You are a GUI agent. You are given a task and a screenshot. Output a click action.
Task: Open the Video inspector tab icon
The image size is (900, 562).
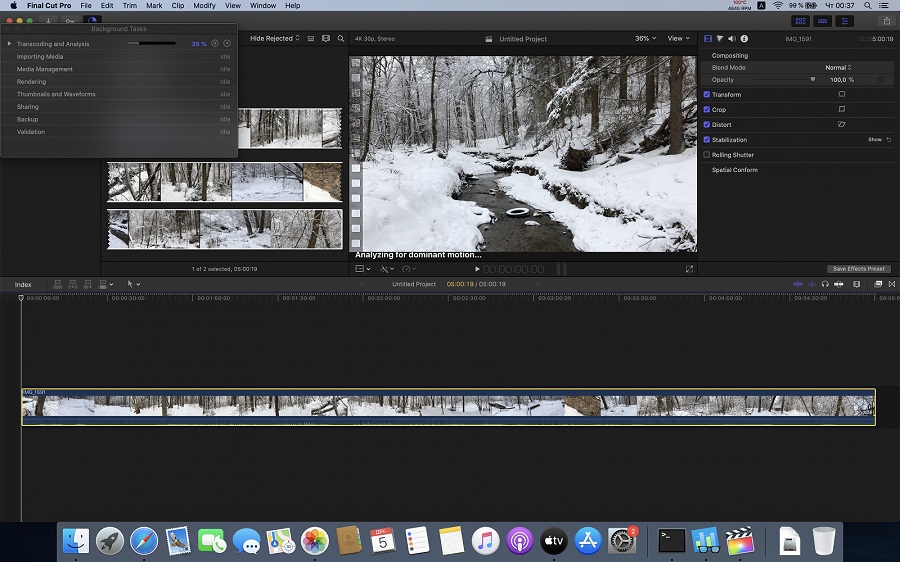[x=708, y=39]
